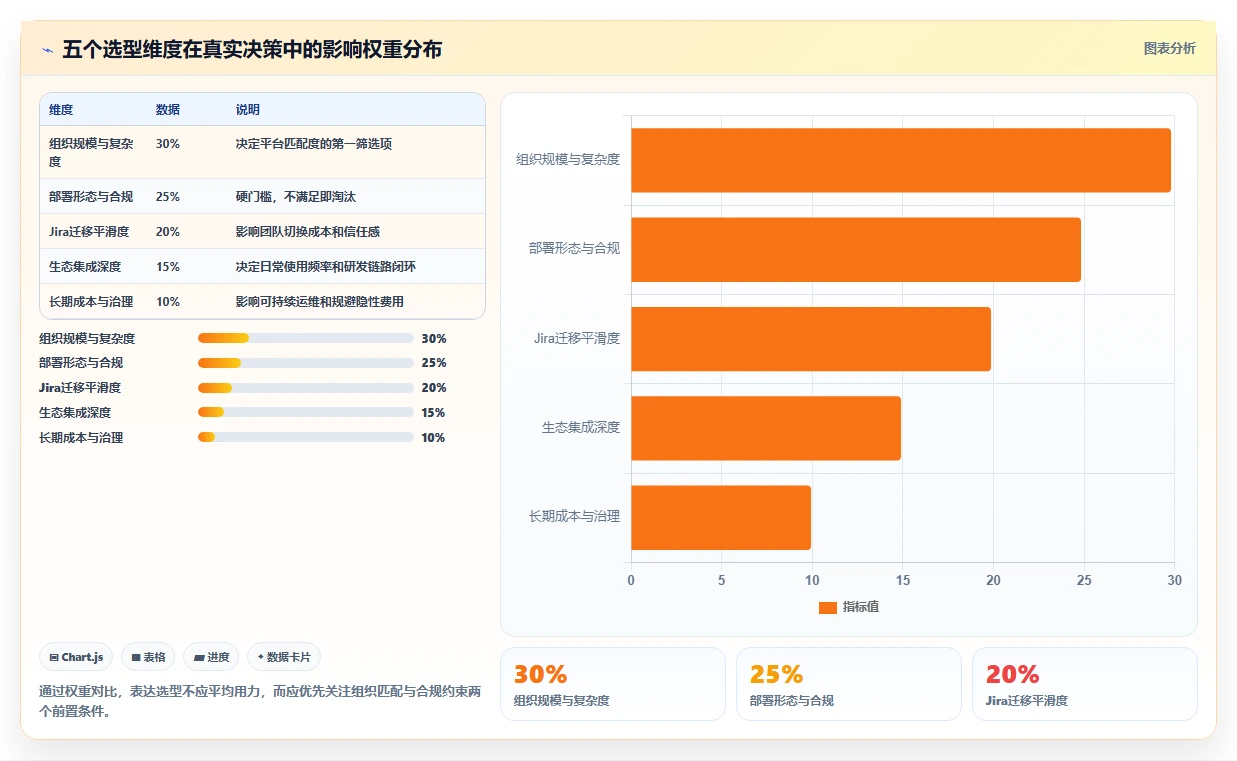The image size is (1237, 761).
Task: Click the 维度 column header
Action: pos(61,110)
